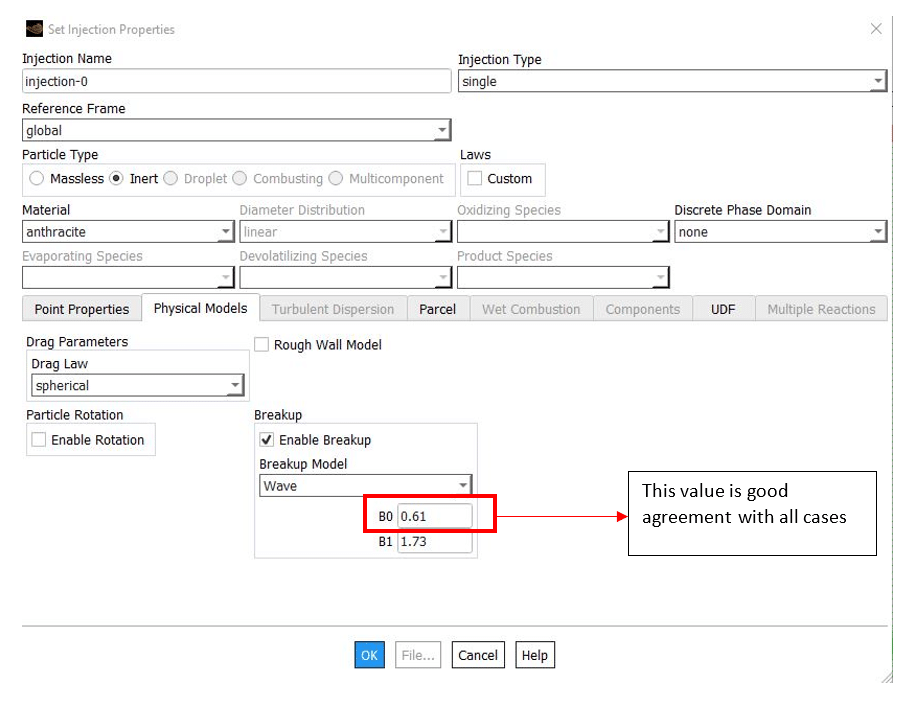Screen dimensions: 909x709
Task: Switch to the Parcel tab
Action: pos(437,310)
